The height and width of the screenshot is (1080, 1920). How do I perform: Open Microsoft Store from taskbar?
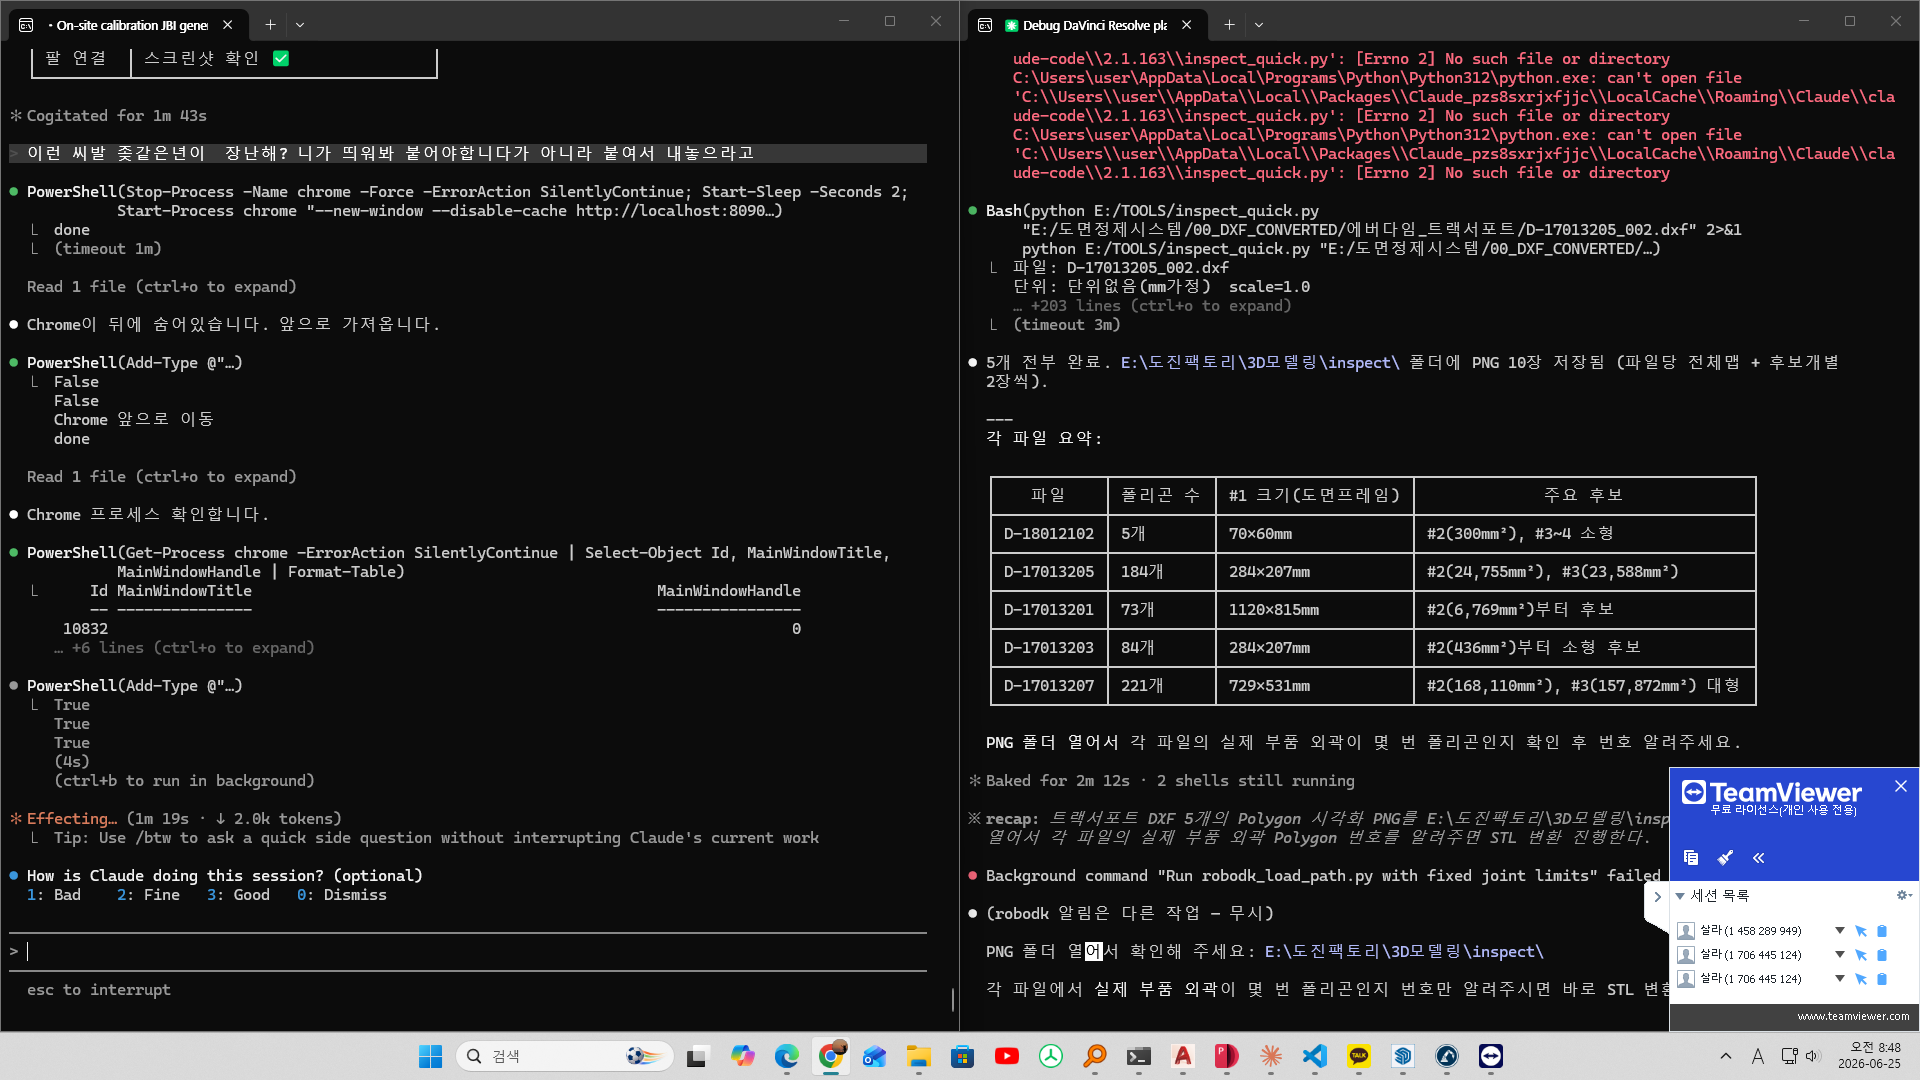coord(962,1056)
